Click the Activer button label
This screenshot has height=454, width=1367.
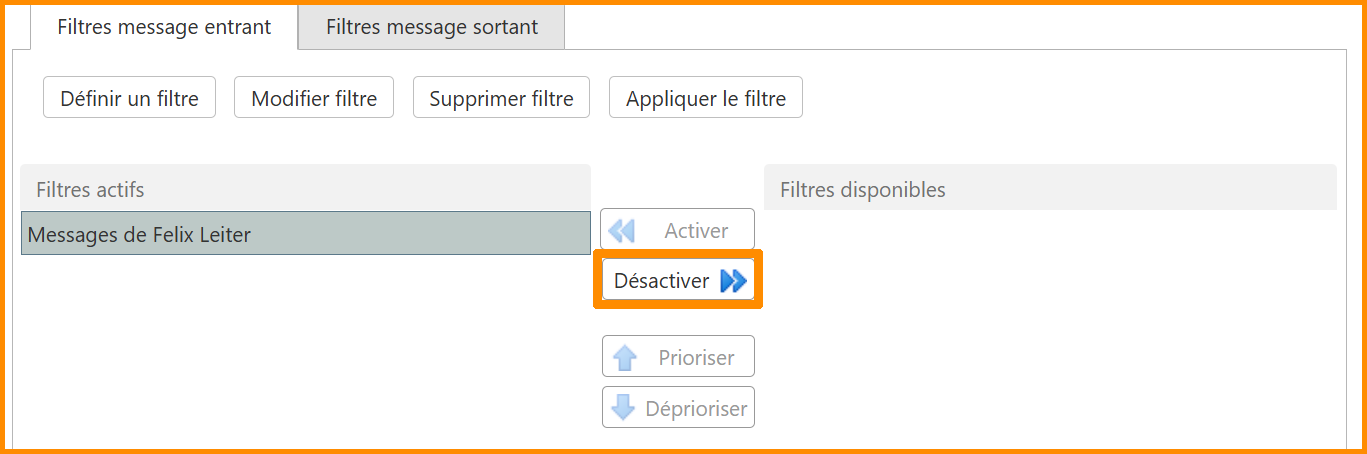tap(696, 231)
